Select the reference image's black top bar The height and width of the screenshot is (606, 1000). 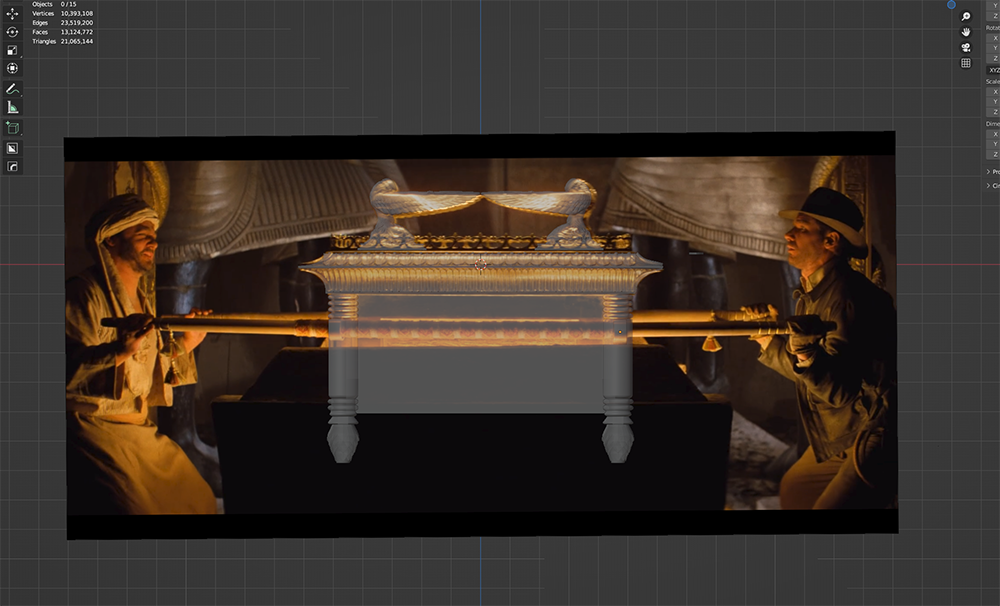pos(480,145)
